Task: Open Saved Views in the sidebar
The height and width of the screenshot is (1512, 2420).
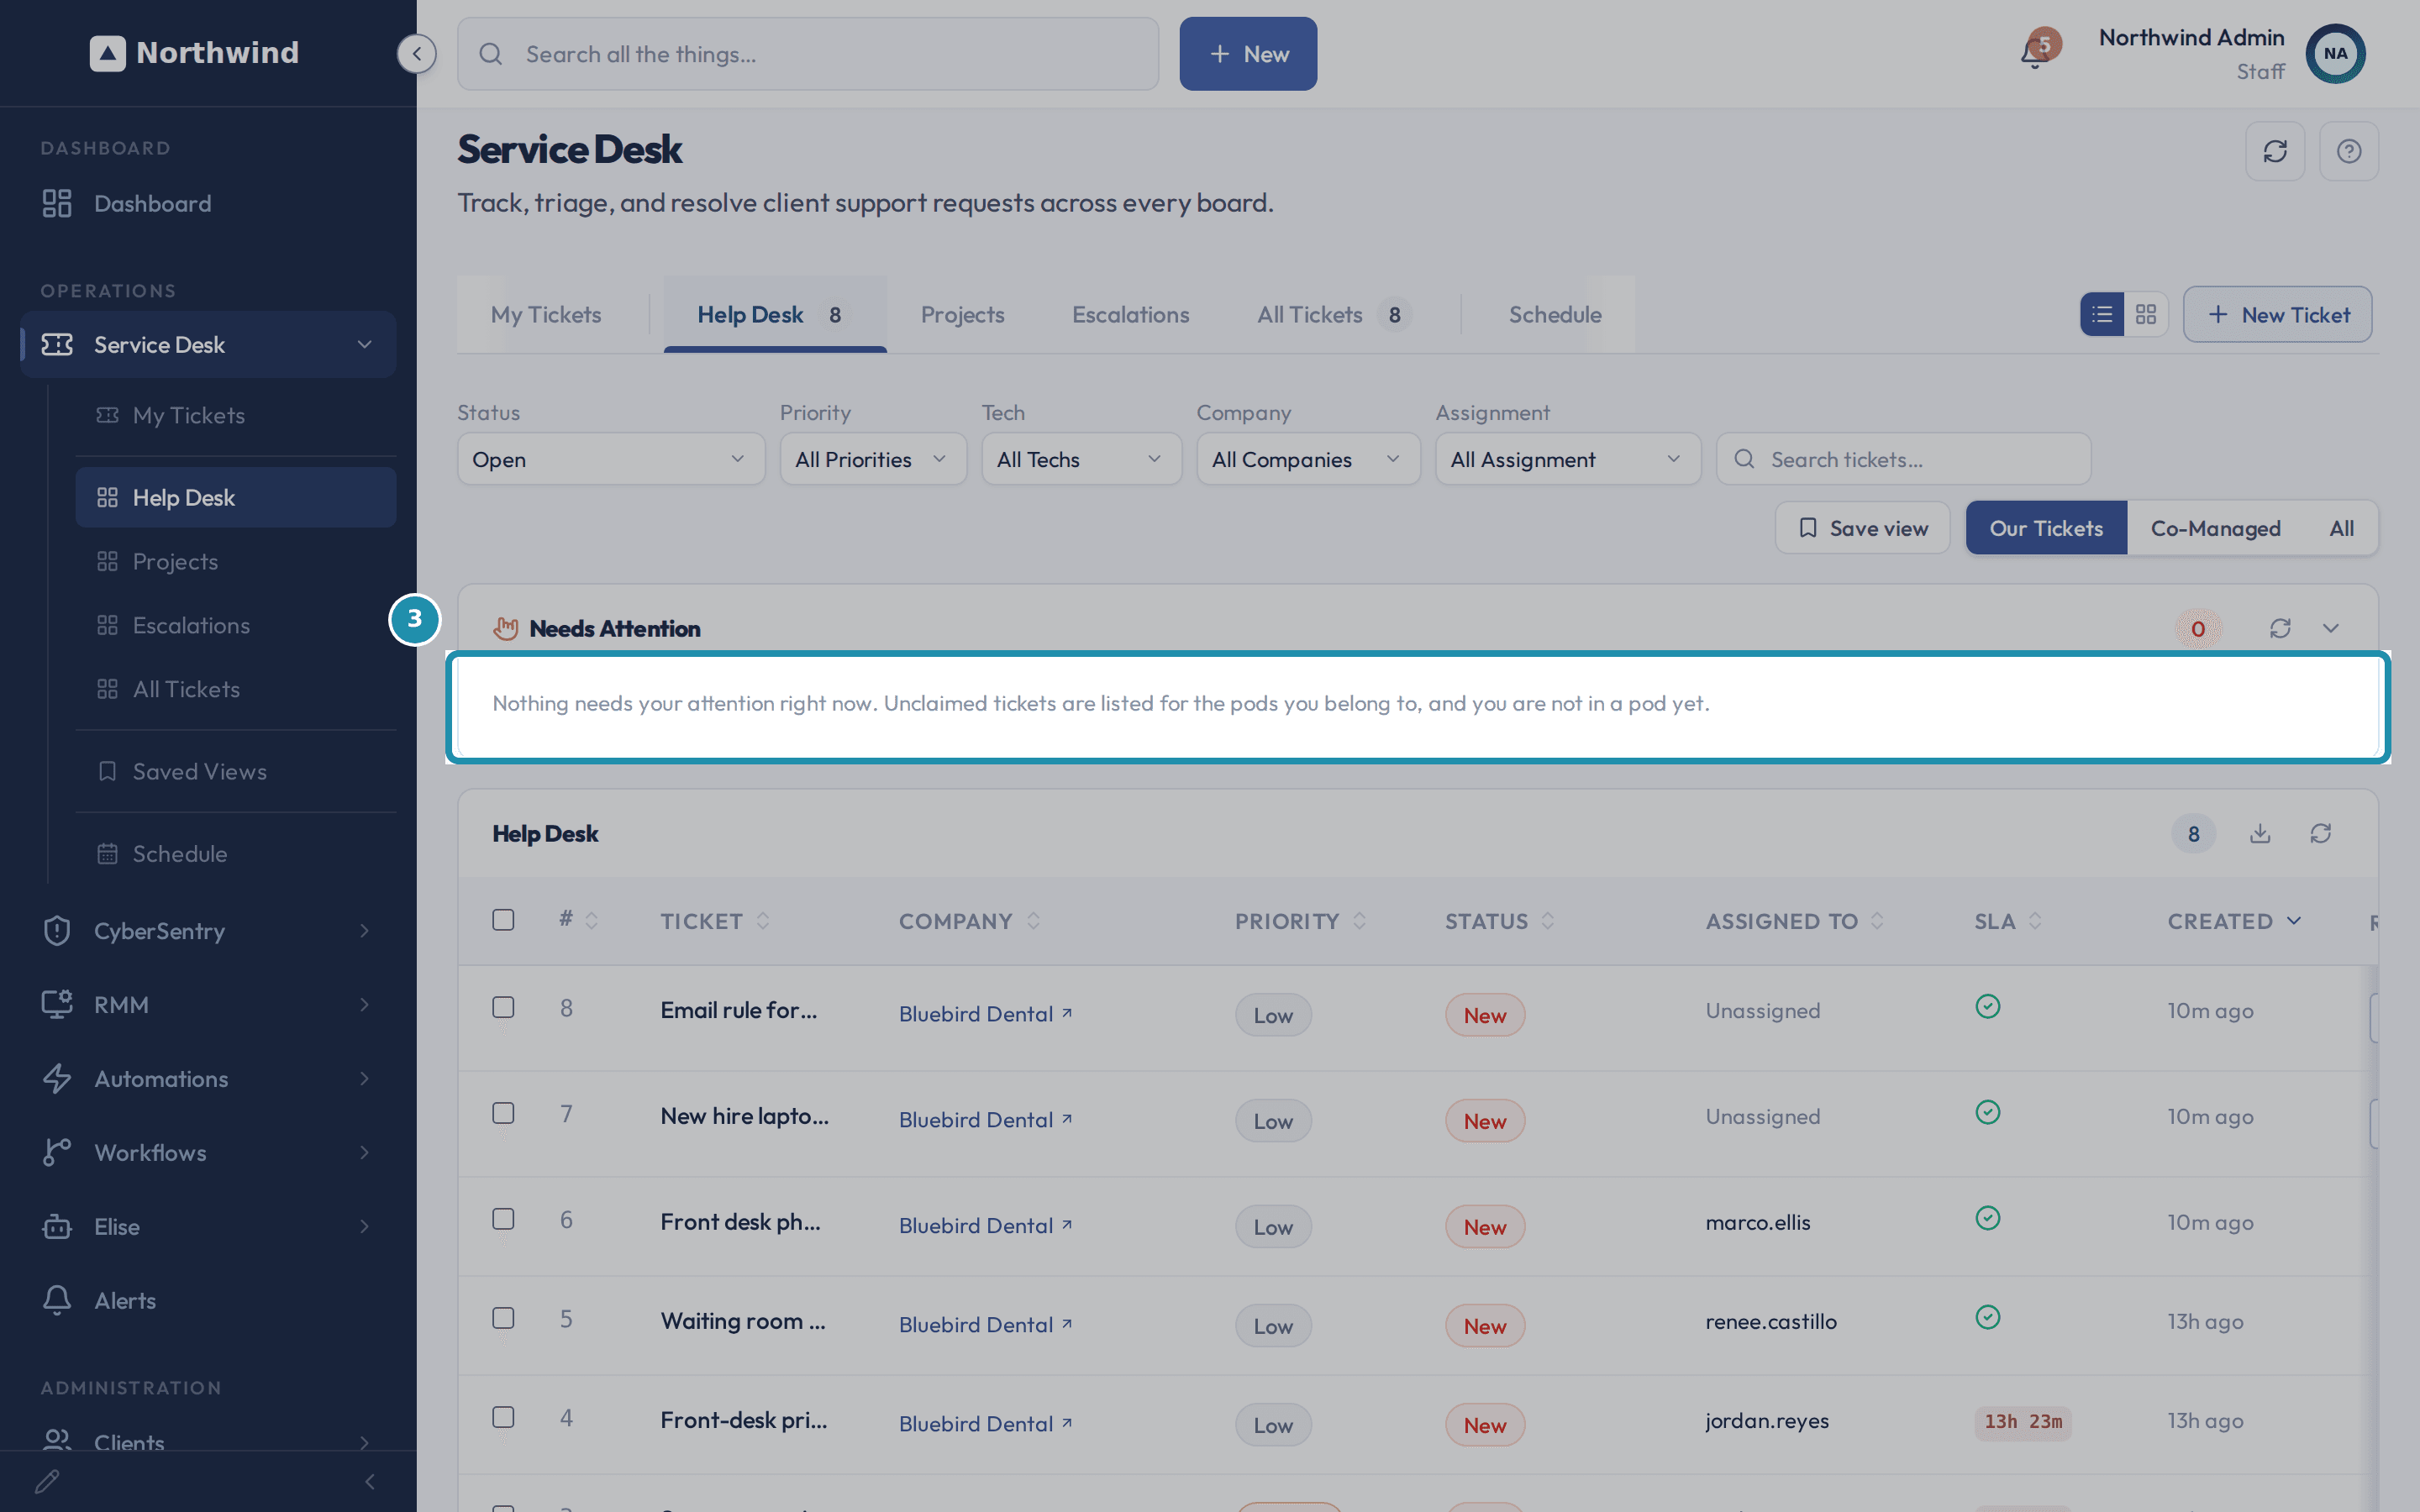Action: (236, 771)
